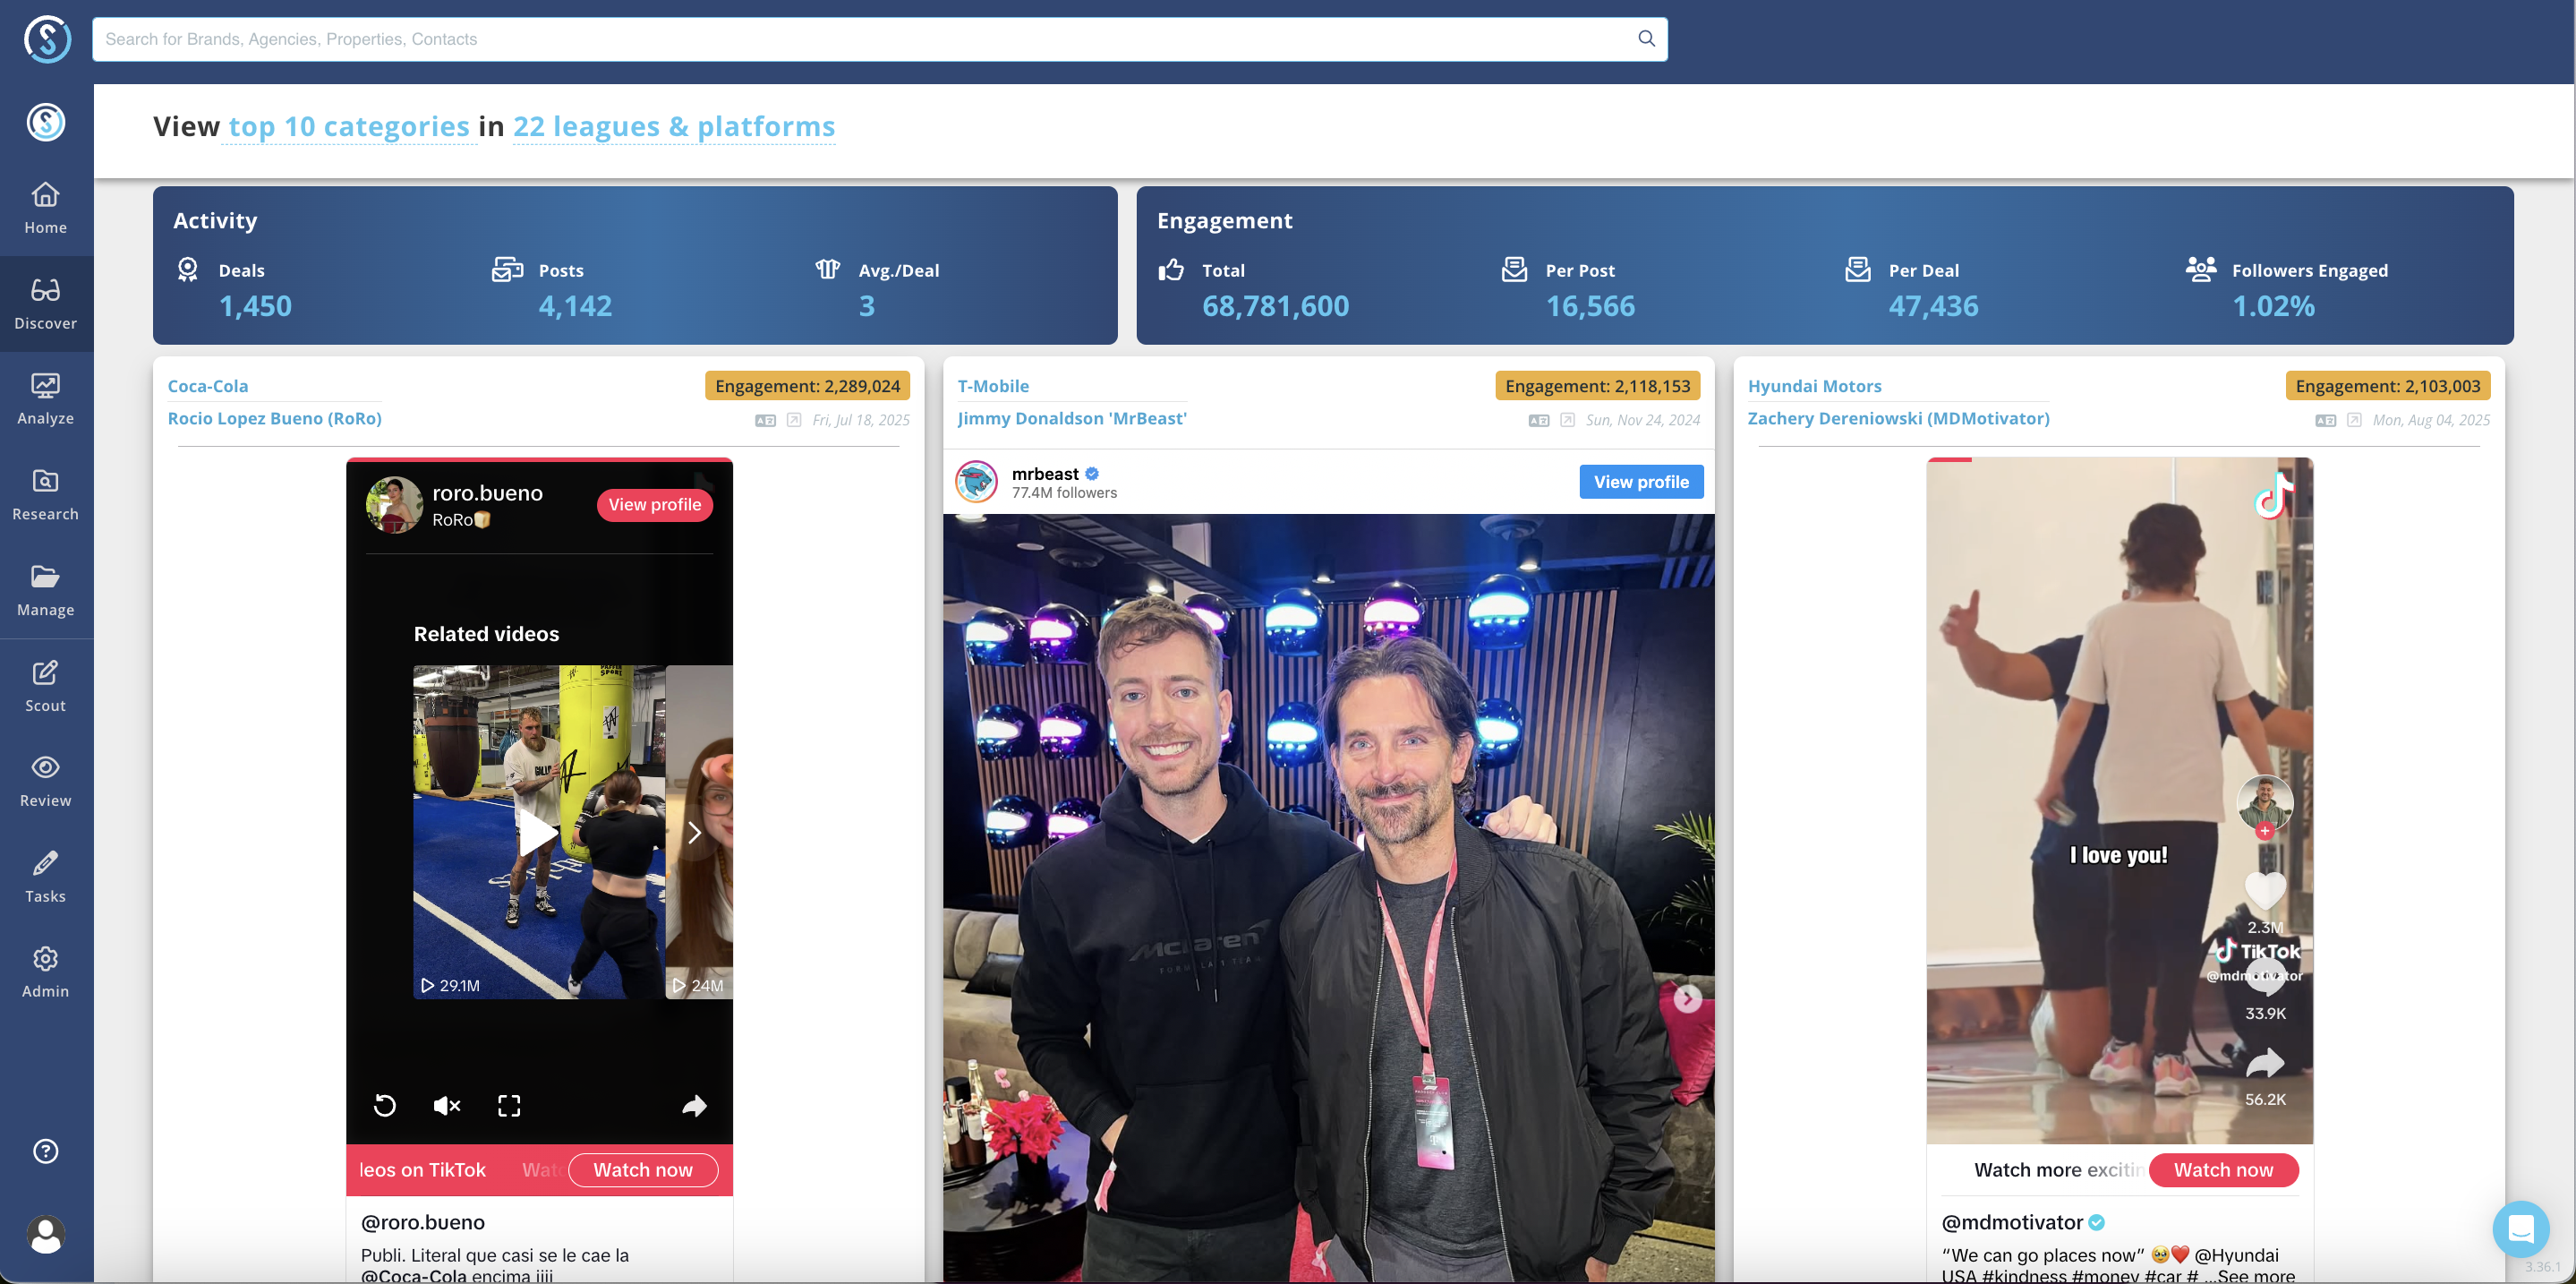Click Engagement: 2,118,153 badge
Image resolution: width=2576 pixels, height=1284 pixels.
1597,386
